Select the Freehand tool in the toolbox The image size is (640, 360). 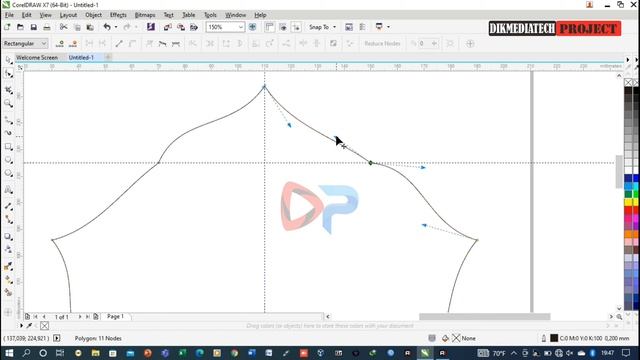(x=9, y=120)
